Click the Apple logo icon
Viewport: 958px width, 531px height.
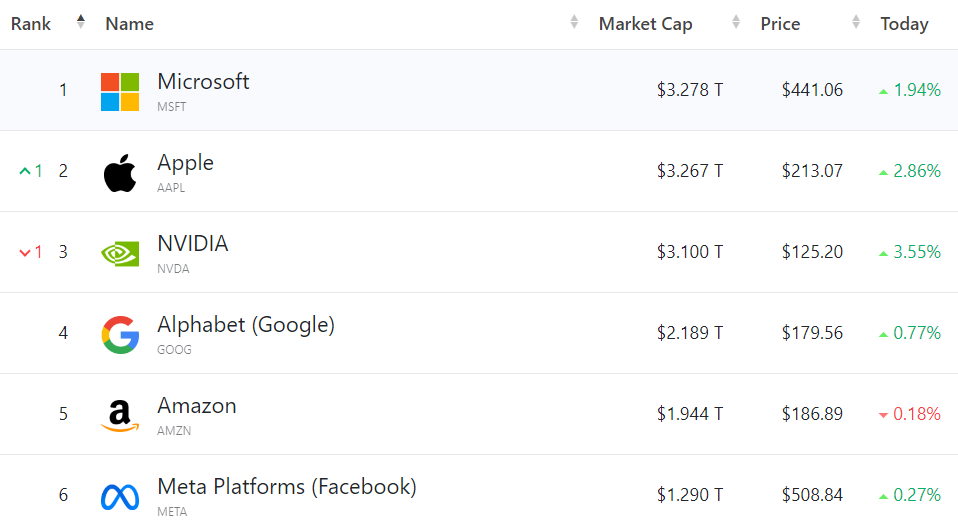(120, 172)
